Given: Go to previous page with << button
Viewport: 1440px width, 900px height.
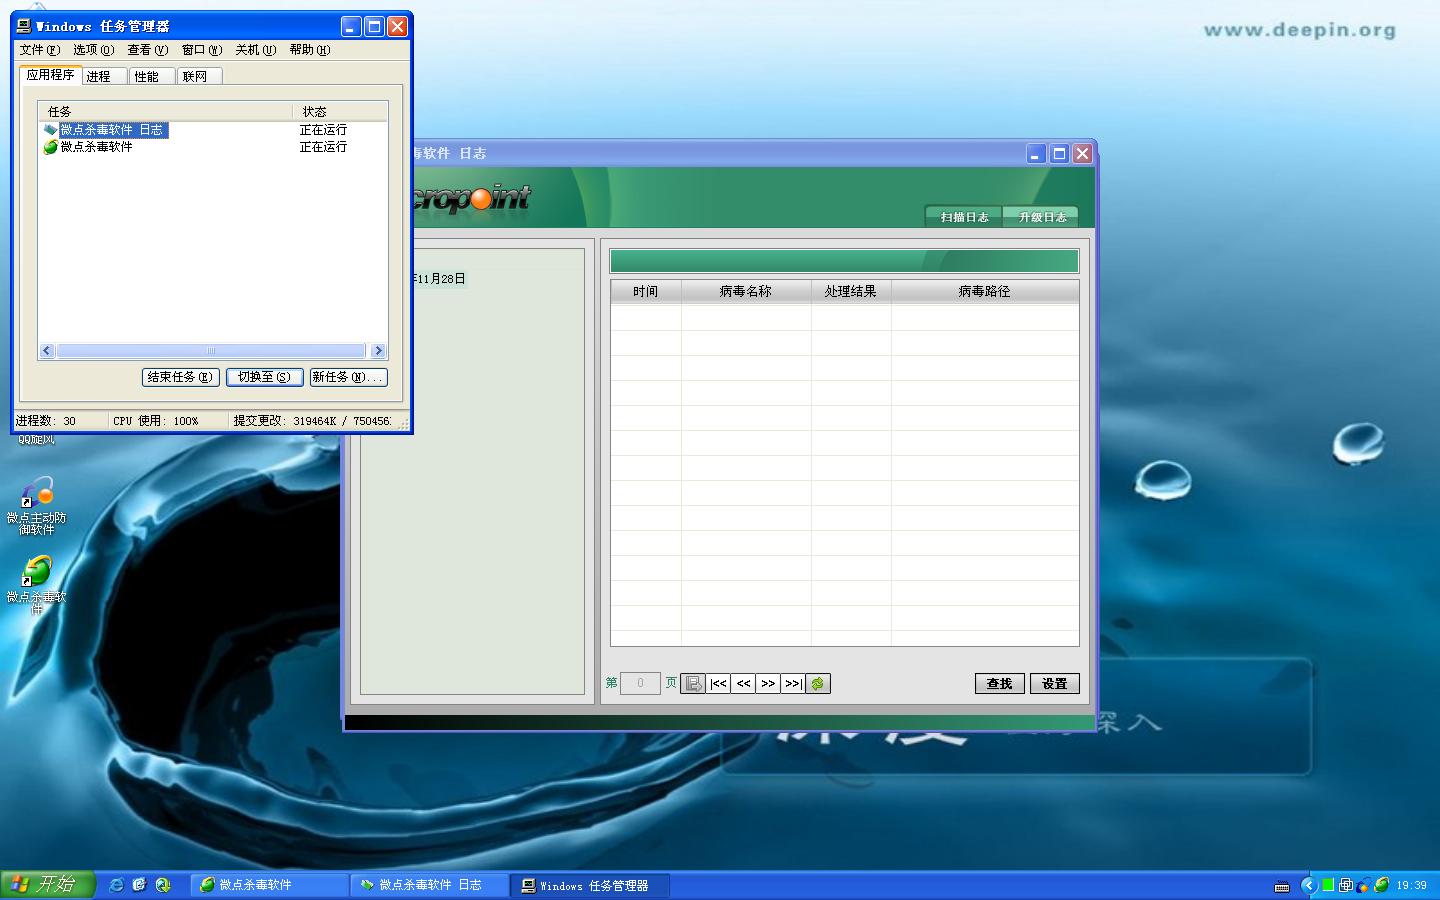Looking at the screenshot, I should click(743, 684).
